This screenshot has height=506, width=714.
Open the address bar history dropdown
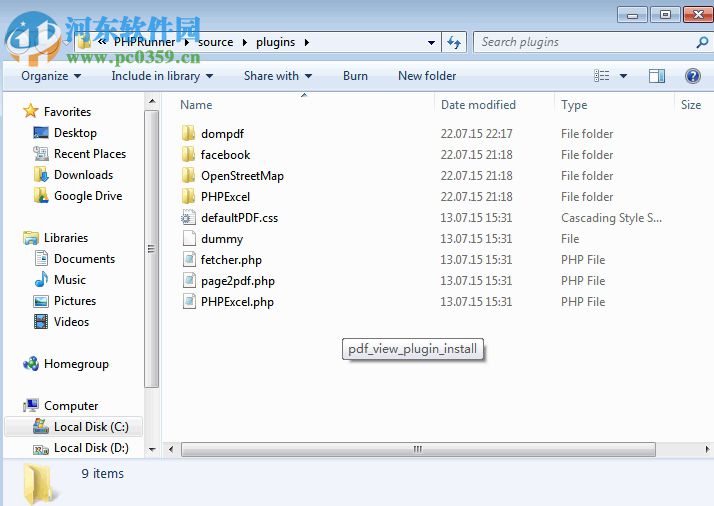pos(431,42)
